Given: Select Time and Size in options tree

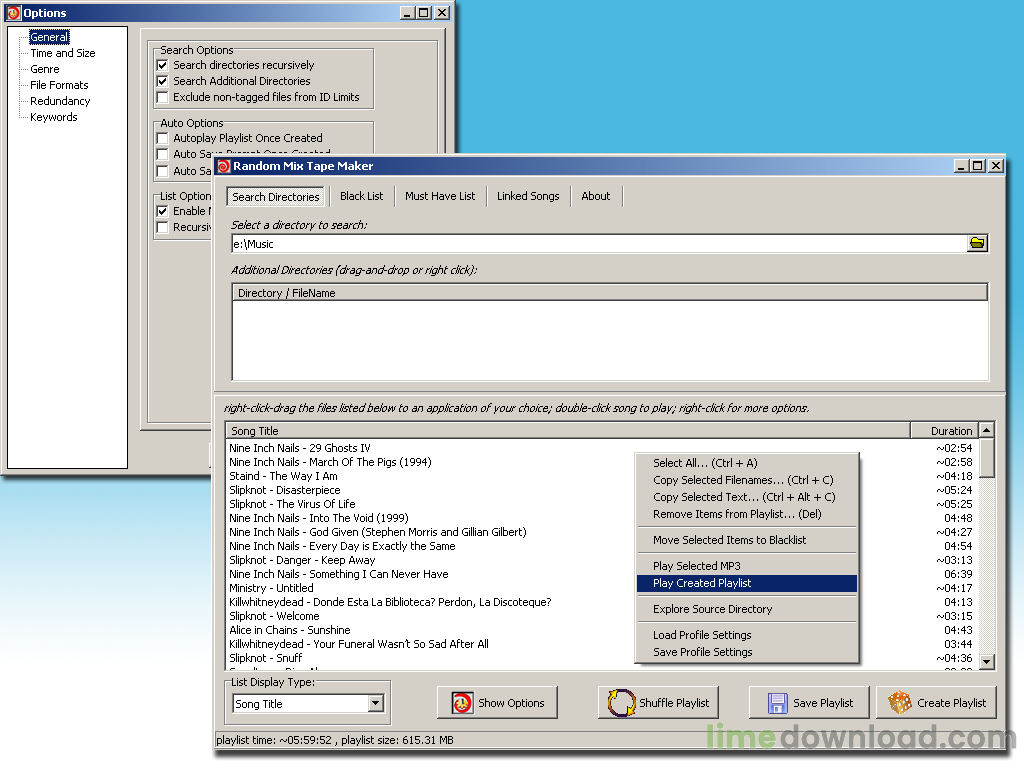Looking at the screenshot, I should (63, 53).
